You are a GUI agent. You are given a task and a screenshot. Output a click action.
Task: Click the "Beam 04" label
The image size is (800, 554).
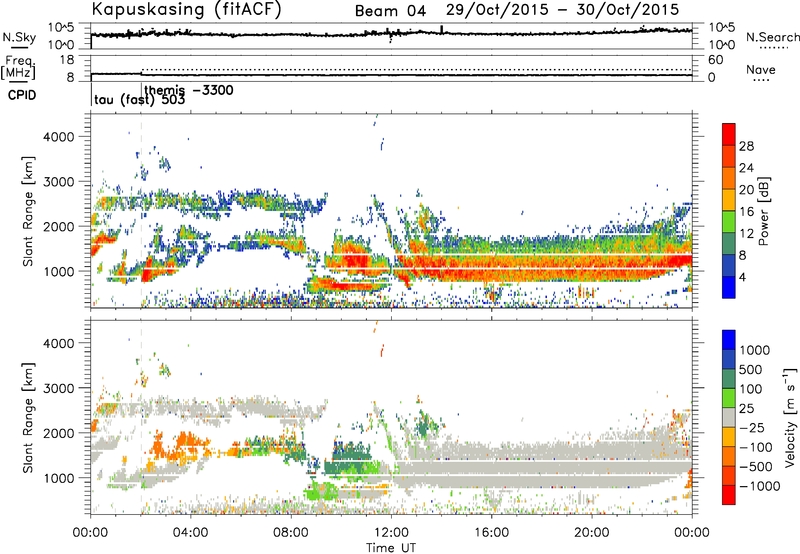[x=390, y=11]
